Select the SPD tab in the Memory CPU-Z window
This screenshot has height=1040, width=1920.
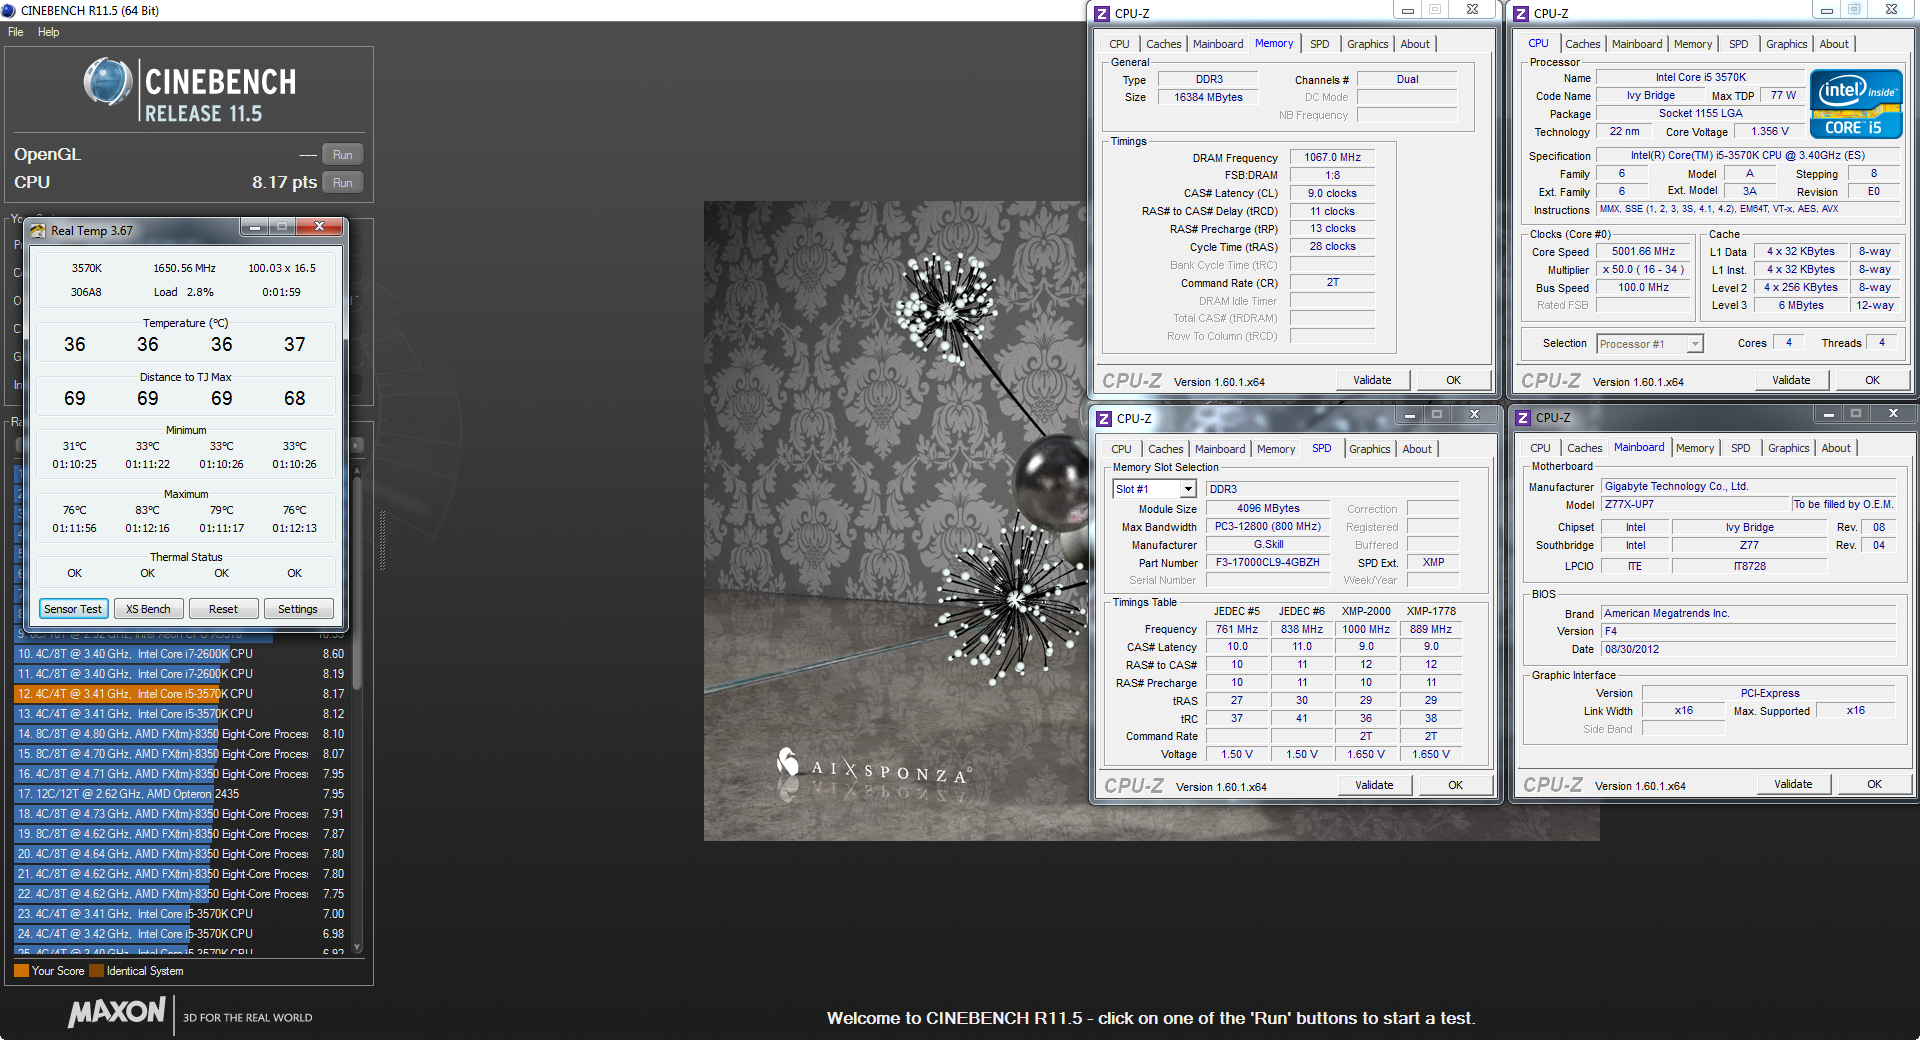pyautogui.click(x=1319, y=44)
